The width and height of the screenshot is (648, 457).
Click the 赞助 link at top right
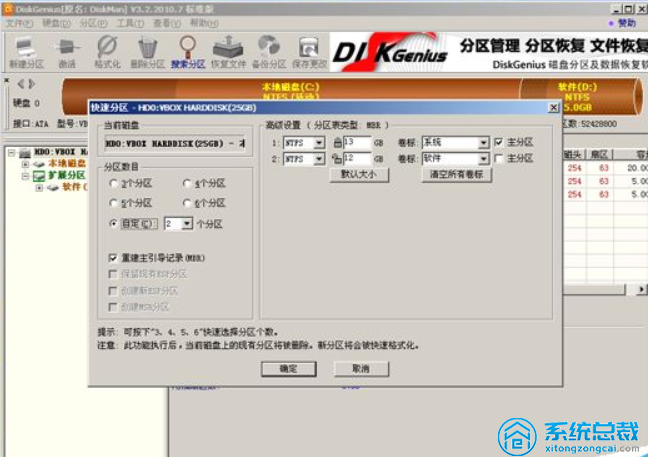click(627, 23)
